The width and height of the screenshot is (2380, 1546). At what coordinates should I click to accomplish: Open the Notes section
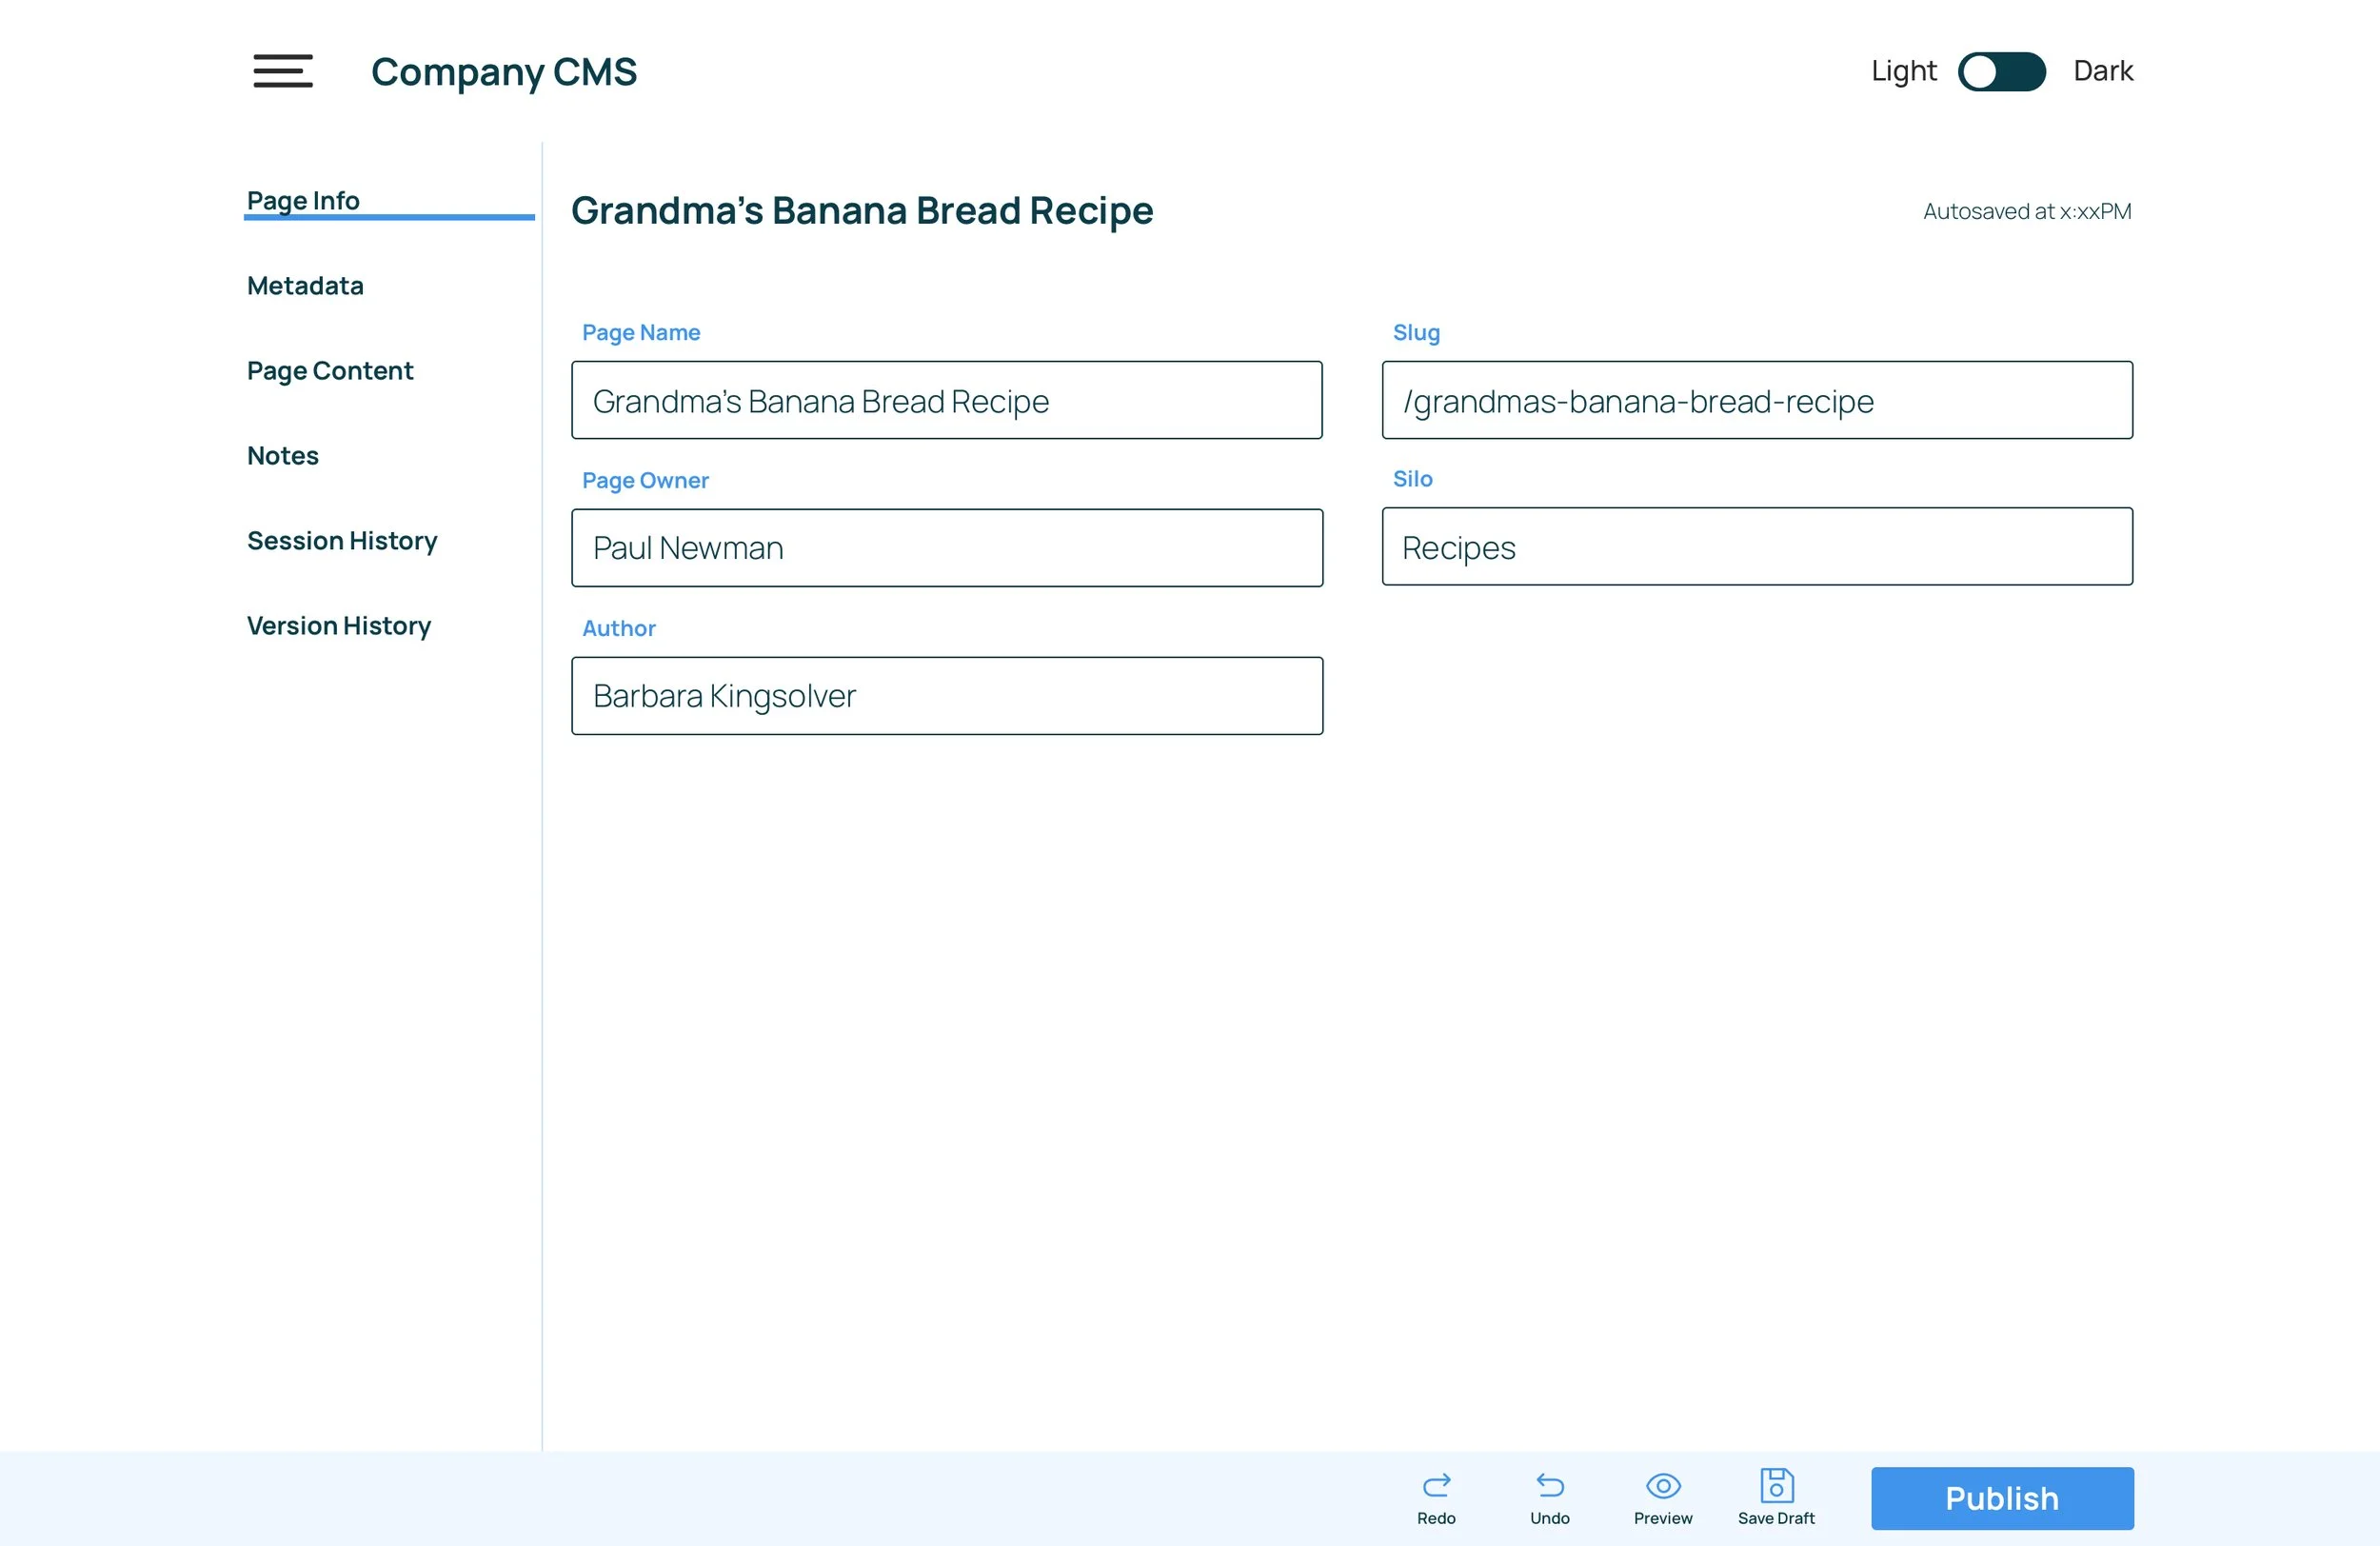click(283, 456)
